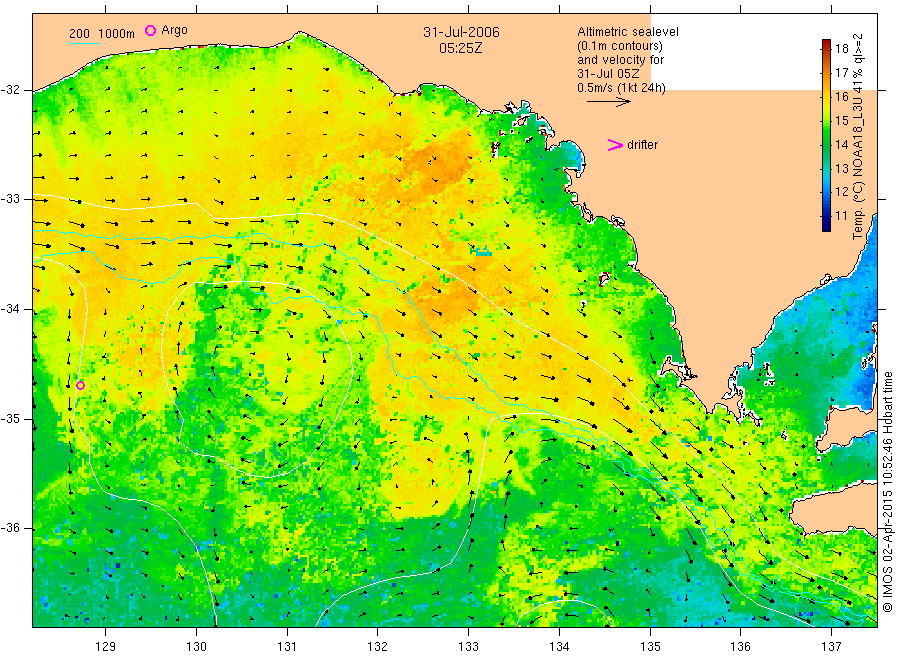Viewport: 900px width, 660px height.
Task: Click the color bar value 18
Action: tap(841, 48)
